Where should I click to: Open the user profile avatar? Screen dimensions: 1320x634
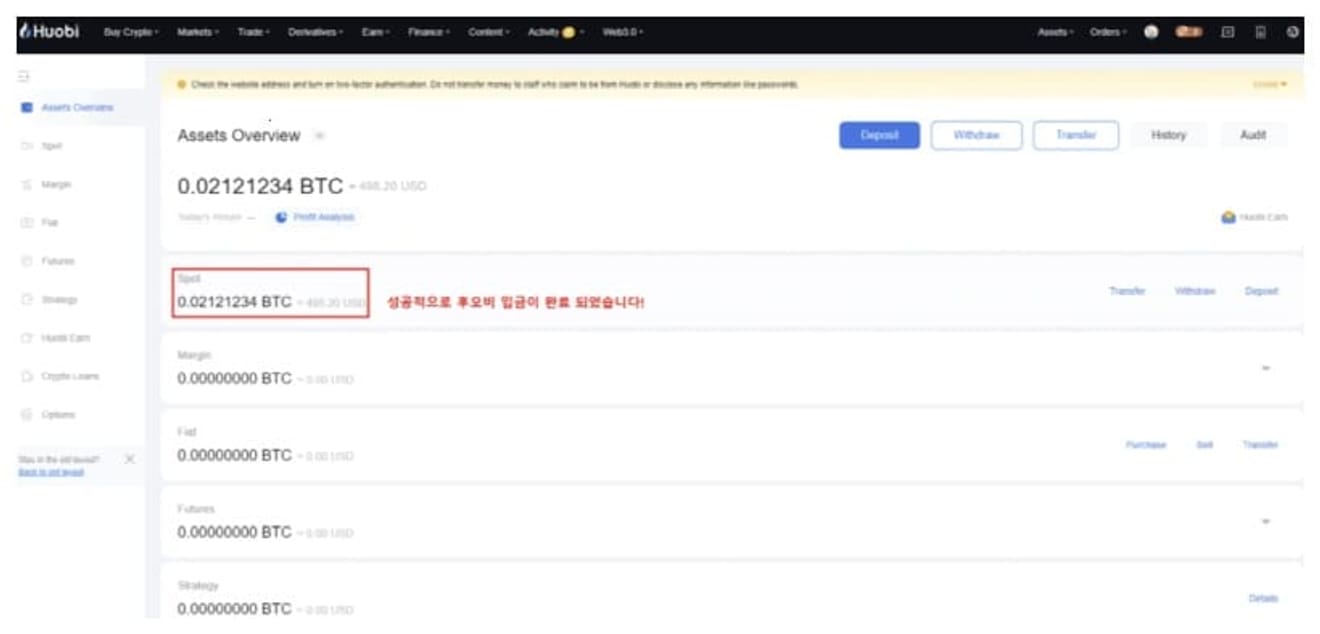click(x=1151, y=32)
